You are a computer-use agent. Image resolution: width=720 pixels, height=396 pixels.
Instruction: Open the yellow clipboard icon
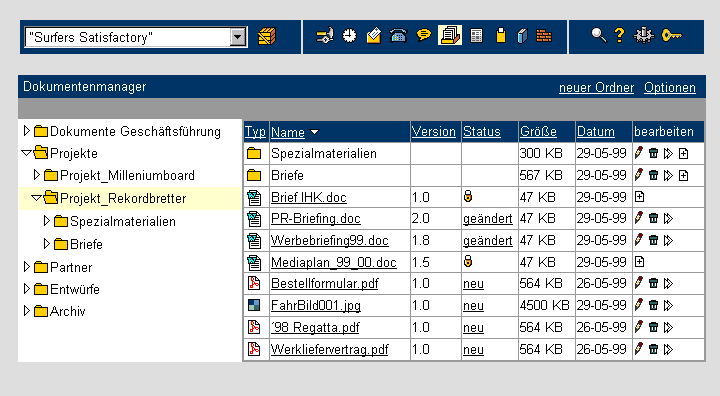pyautogui.click(x=501, y=35)
